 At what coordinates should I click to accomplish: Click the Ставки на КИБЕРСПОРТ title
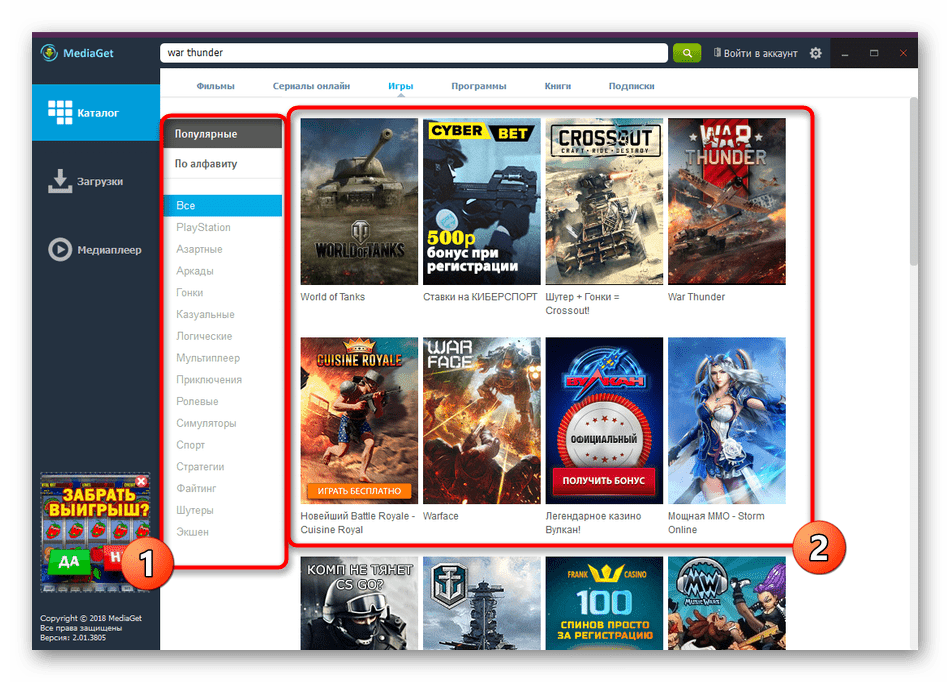[480, 297]
